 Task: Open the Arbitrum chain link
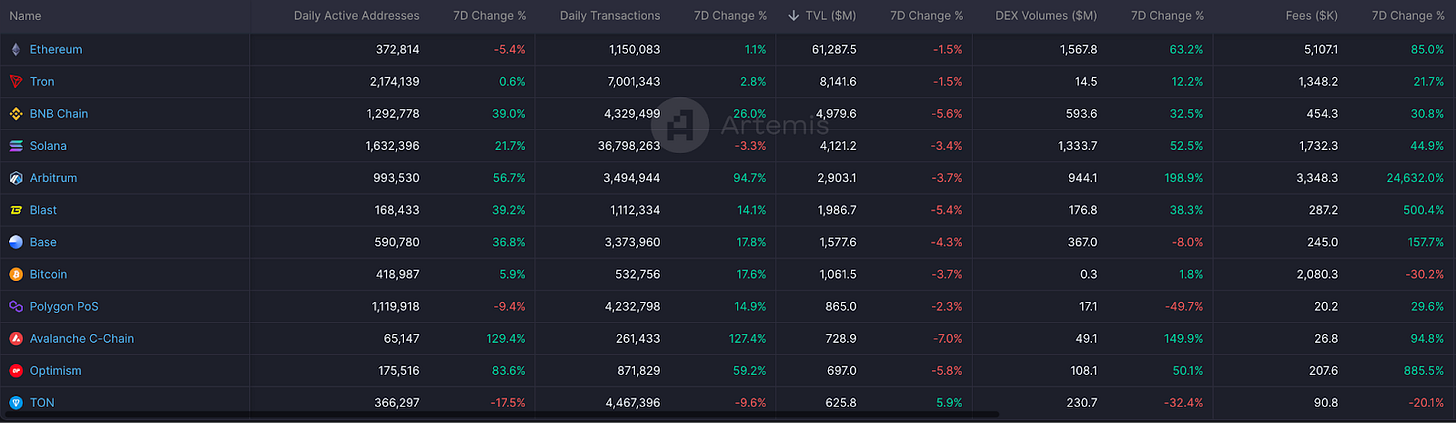tap(53, 178)
